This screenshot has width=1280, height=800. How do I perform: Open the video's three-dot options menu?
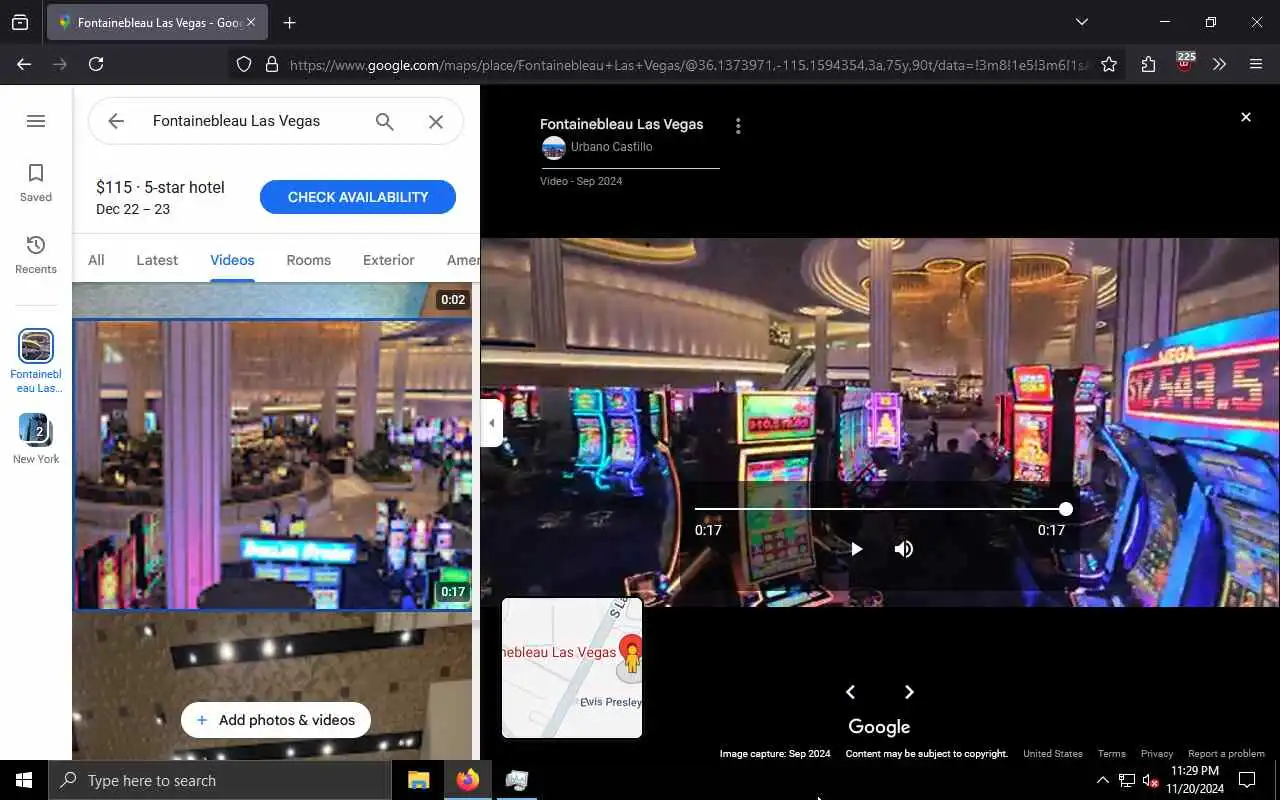click(x=738, y=126)
